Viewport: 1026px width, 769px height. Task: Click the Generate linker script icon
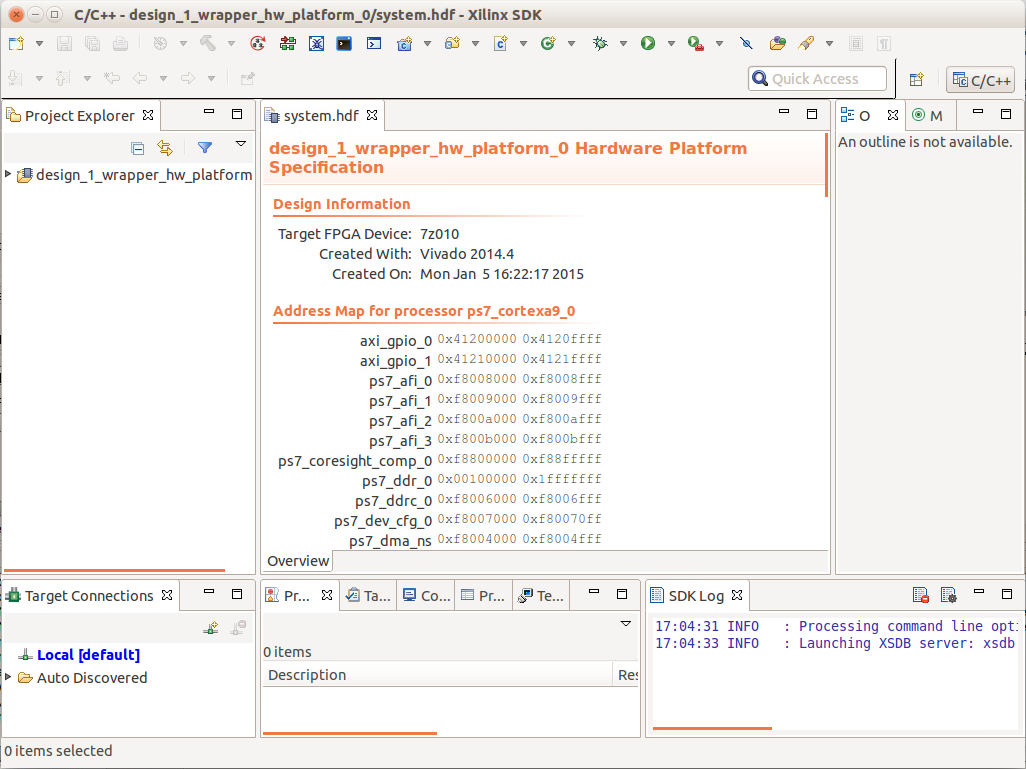pyautogui.click(x=258, y=44)
